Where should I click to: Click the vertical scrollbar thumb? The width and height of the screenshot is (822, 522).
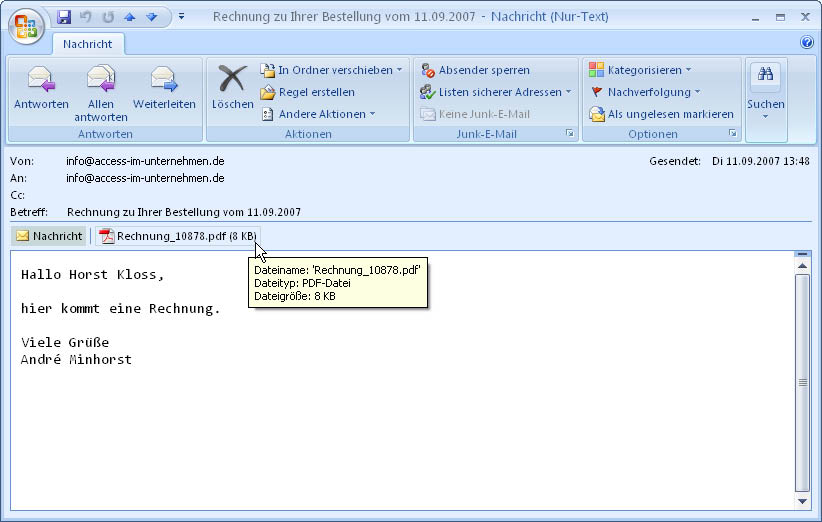802,383
